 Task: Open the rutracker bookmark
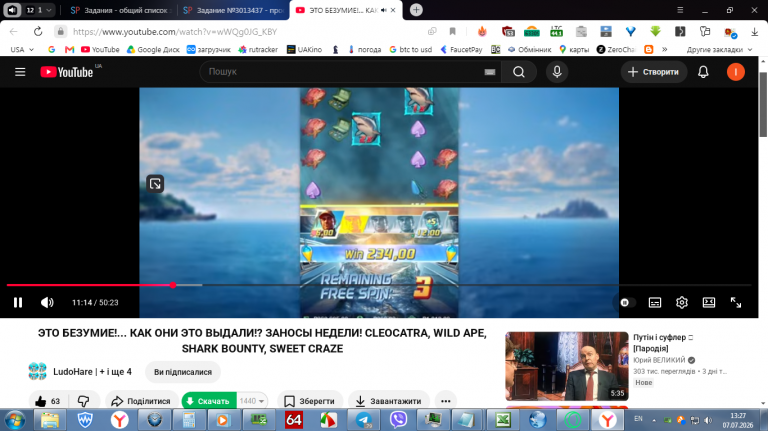(x=258, y=49)
